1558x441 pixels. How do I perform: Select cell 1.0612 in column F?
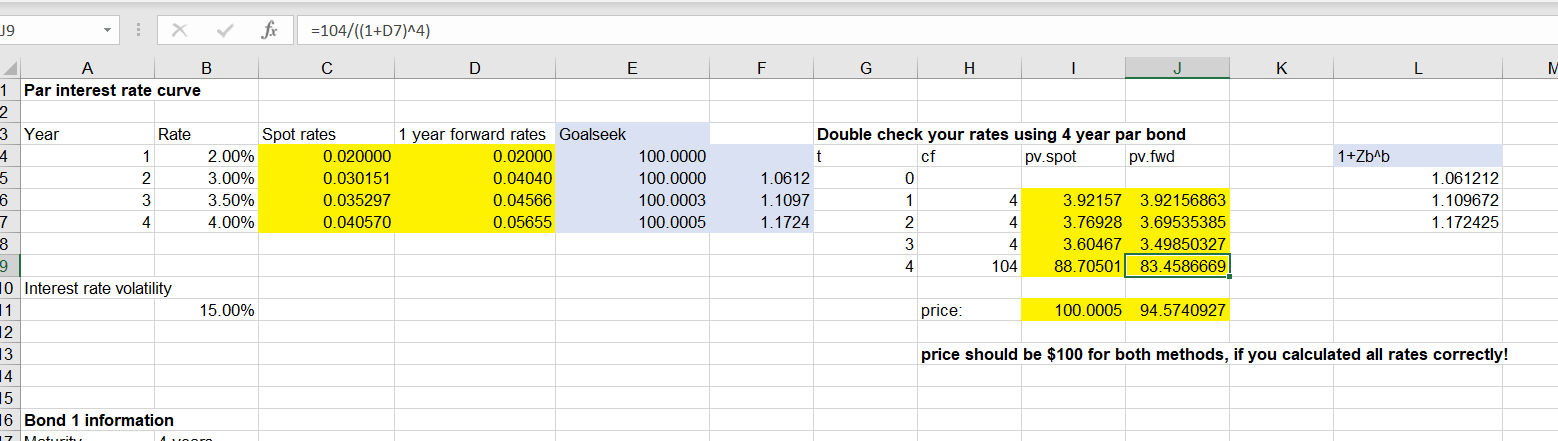pyautogui.click(x=762, y=178)
